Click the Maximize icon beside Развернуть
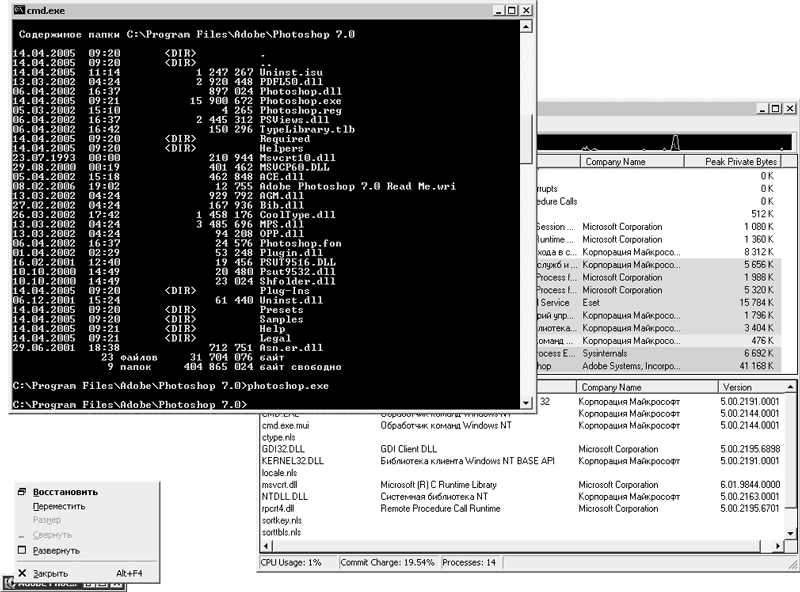The image size is (800, 592). point(21,550)
